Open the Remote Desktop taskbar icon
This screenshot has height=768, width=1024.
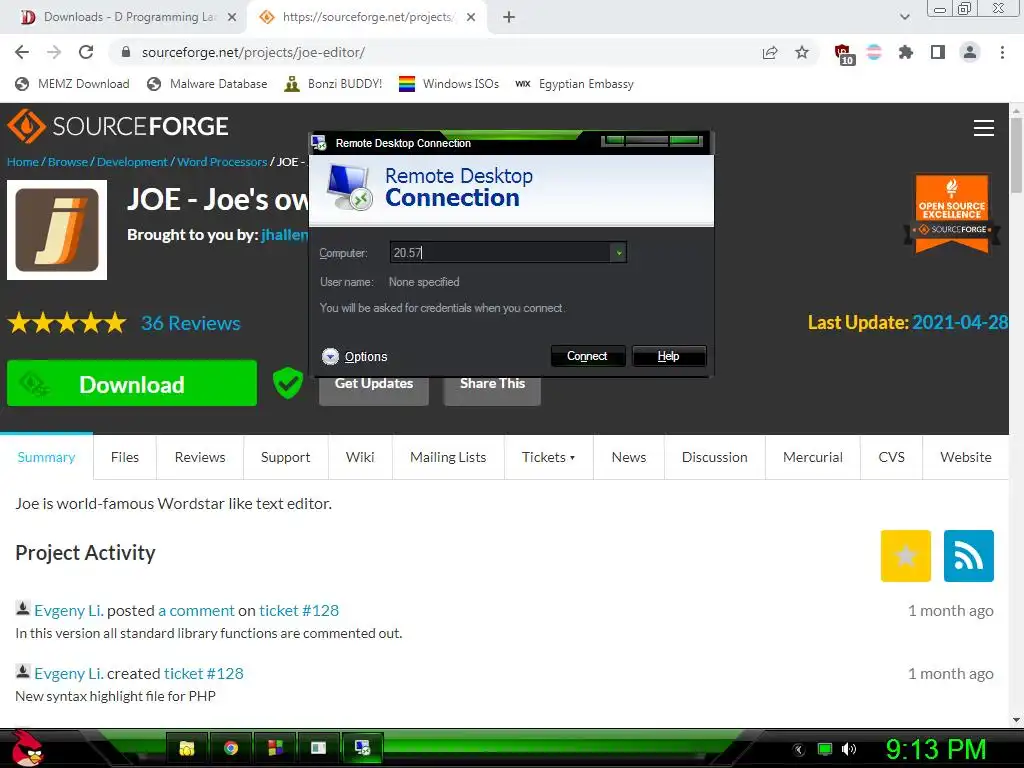362,748
